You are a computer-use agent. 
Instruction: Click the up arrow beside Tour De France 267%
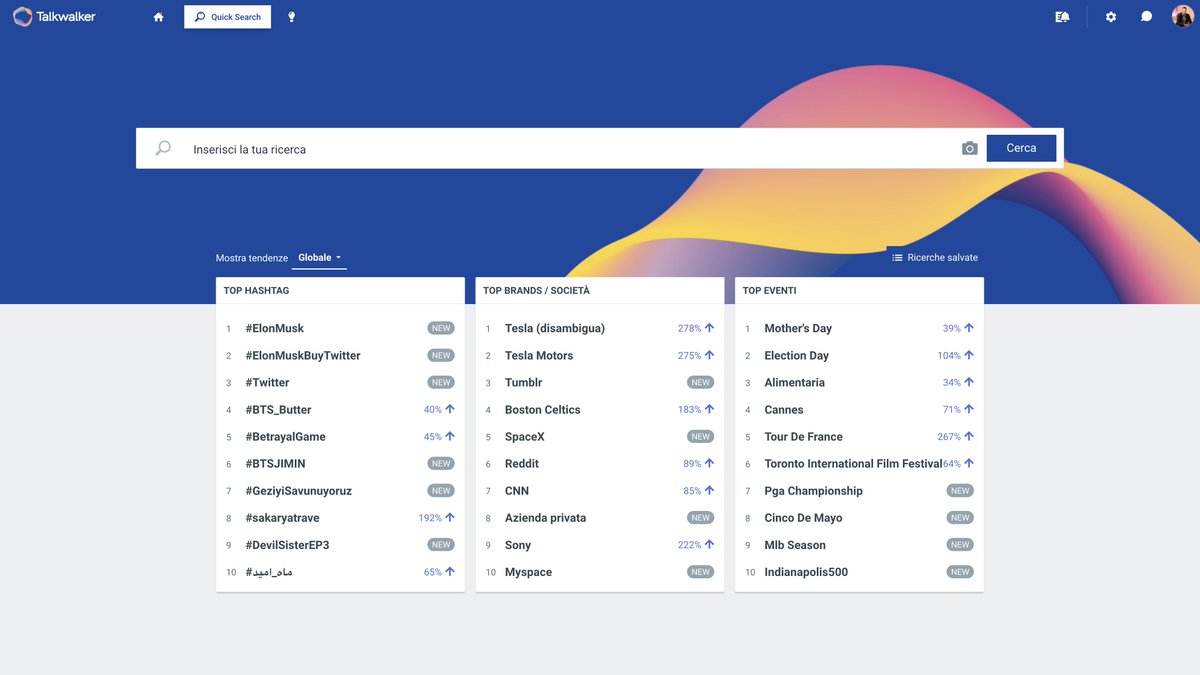coord(969,436)
